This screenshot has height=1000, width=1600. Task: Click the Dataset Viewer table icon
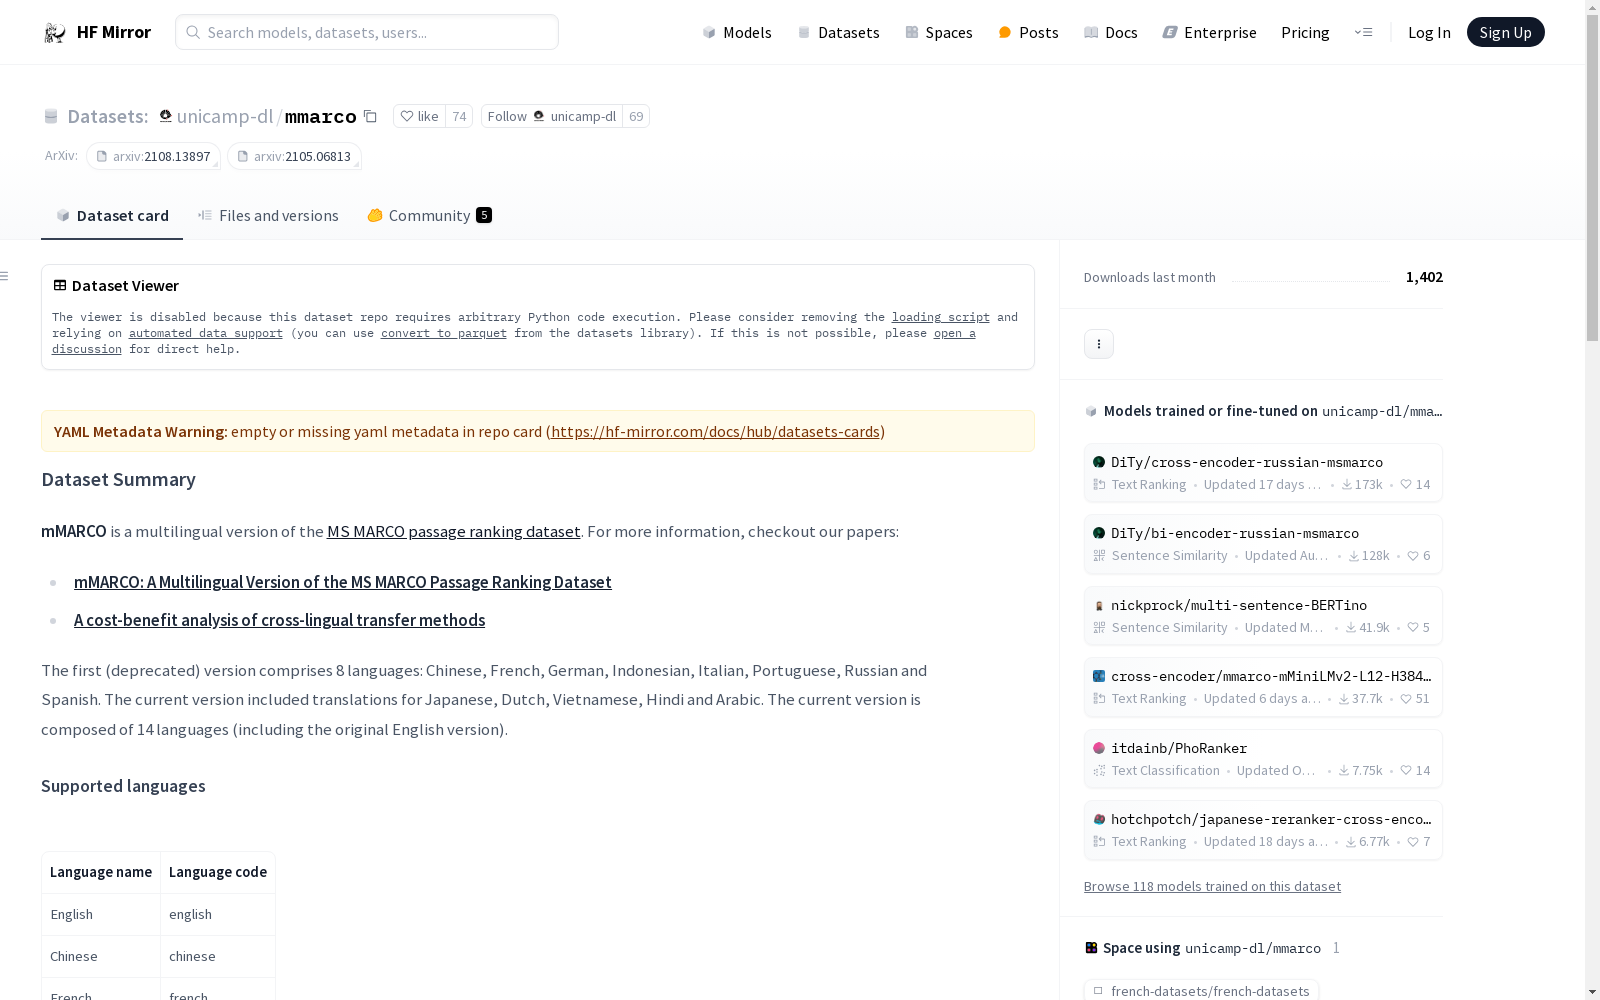(60, 285)
